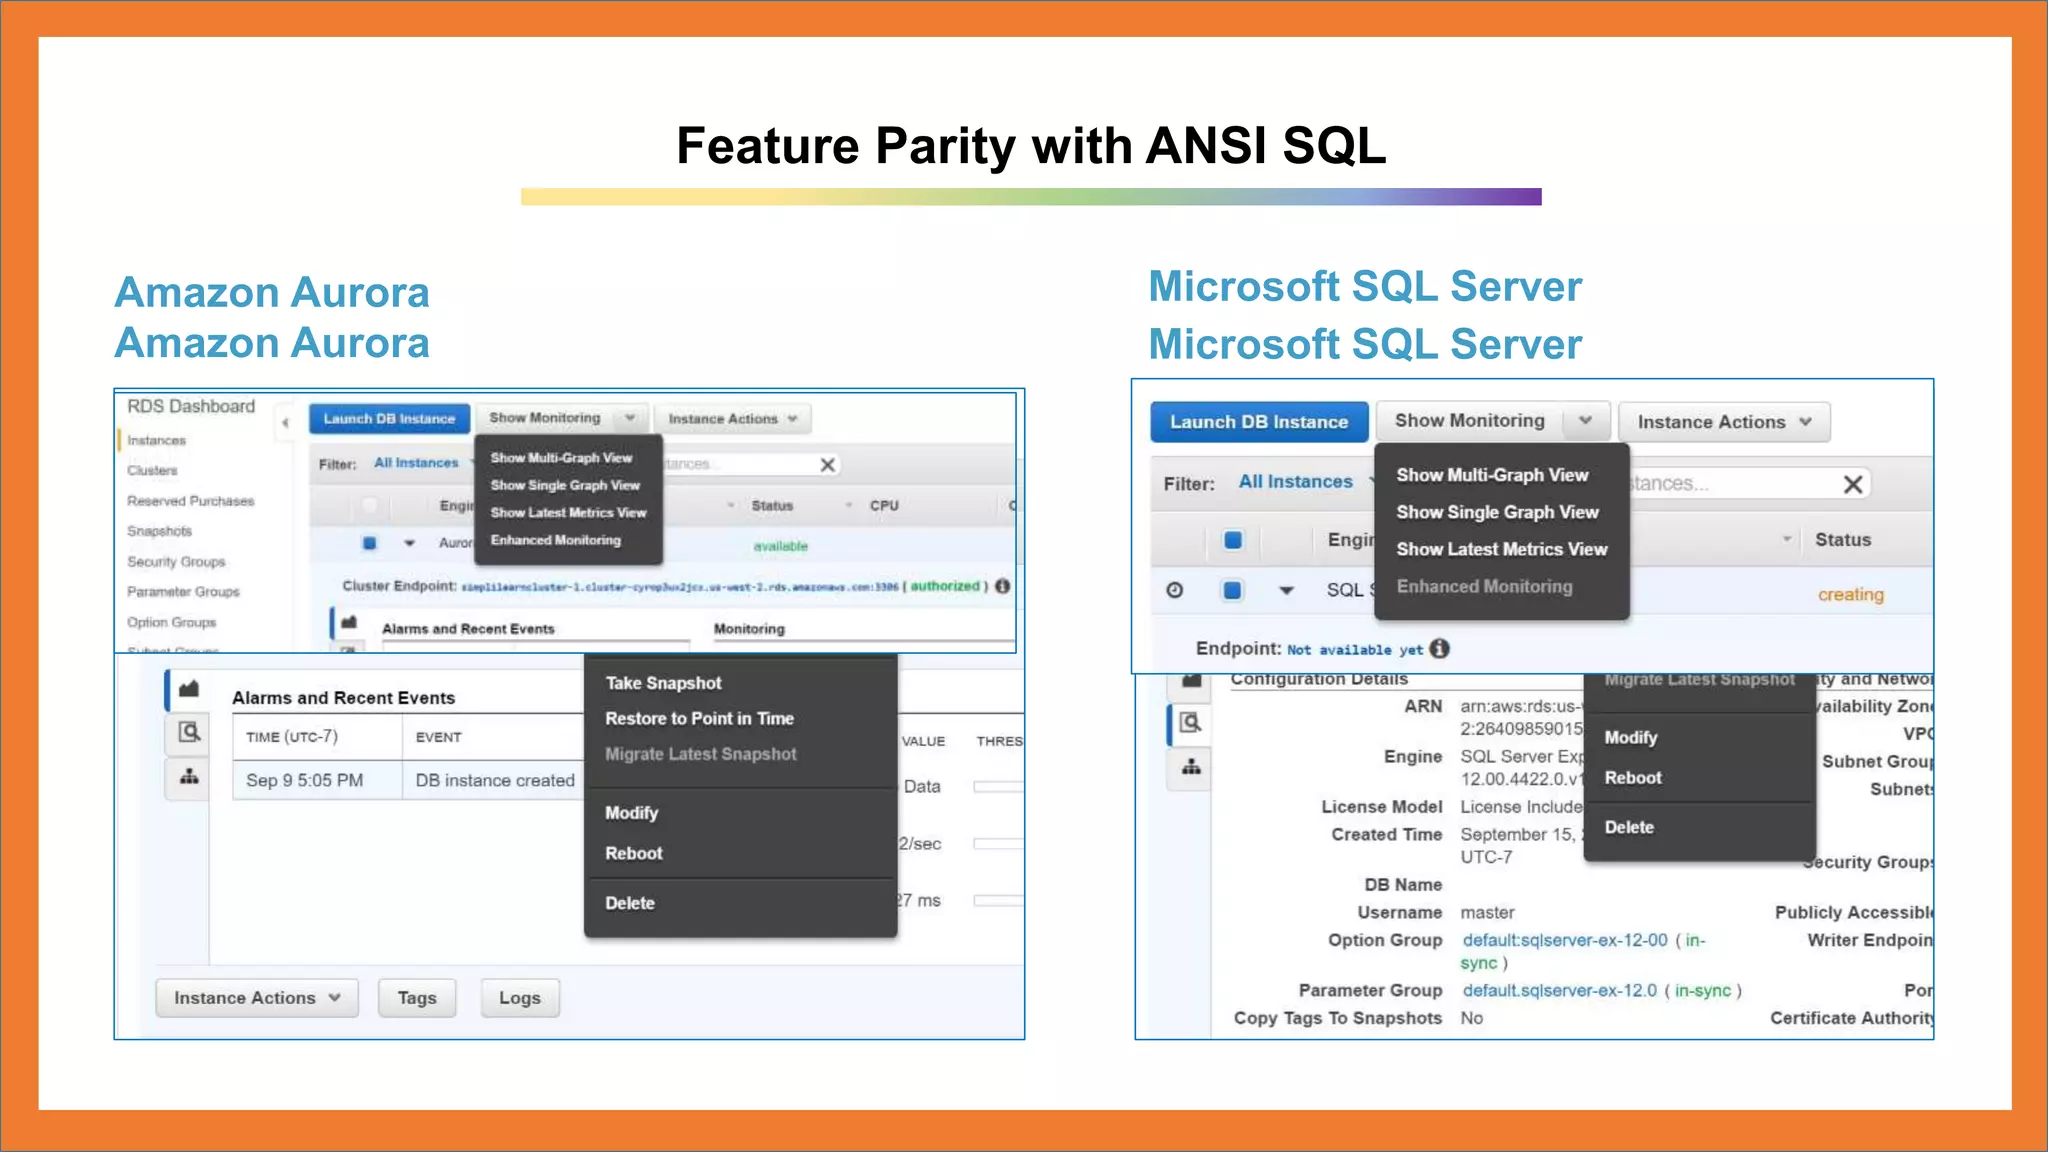2048x1152 pixels.
Task: Open the large Show Monitoring dropdown arrow
Action: click(x=1585, y=421)
